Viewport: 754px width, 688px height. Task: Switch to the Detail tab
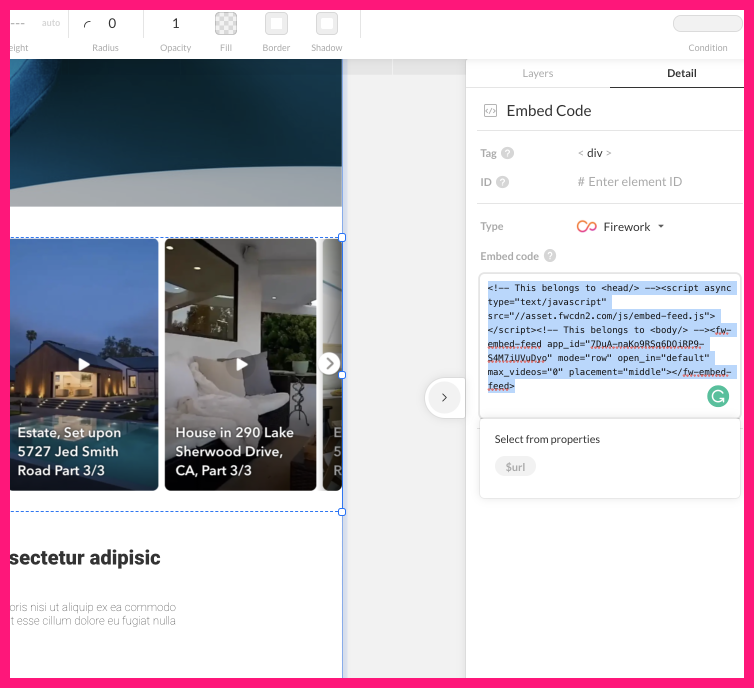[x=681, y=73]
